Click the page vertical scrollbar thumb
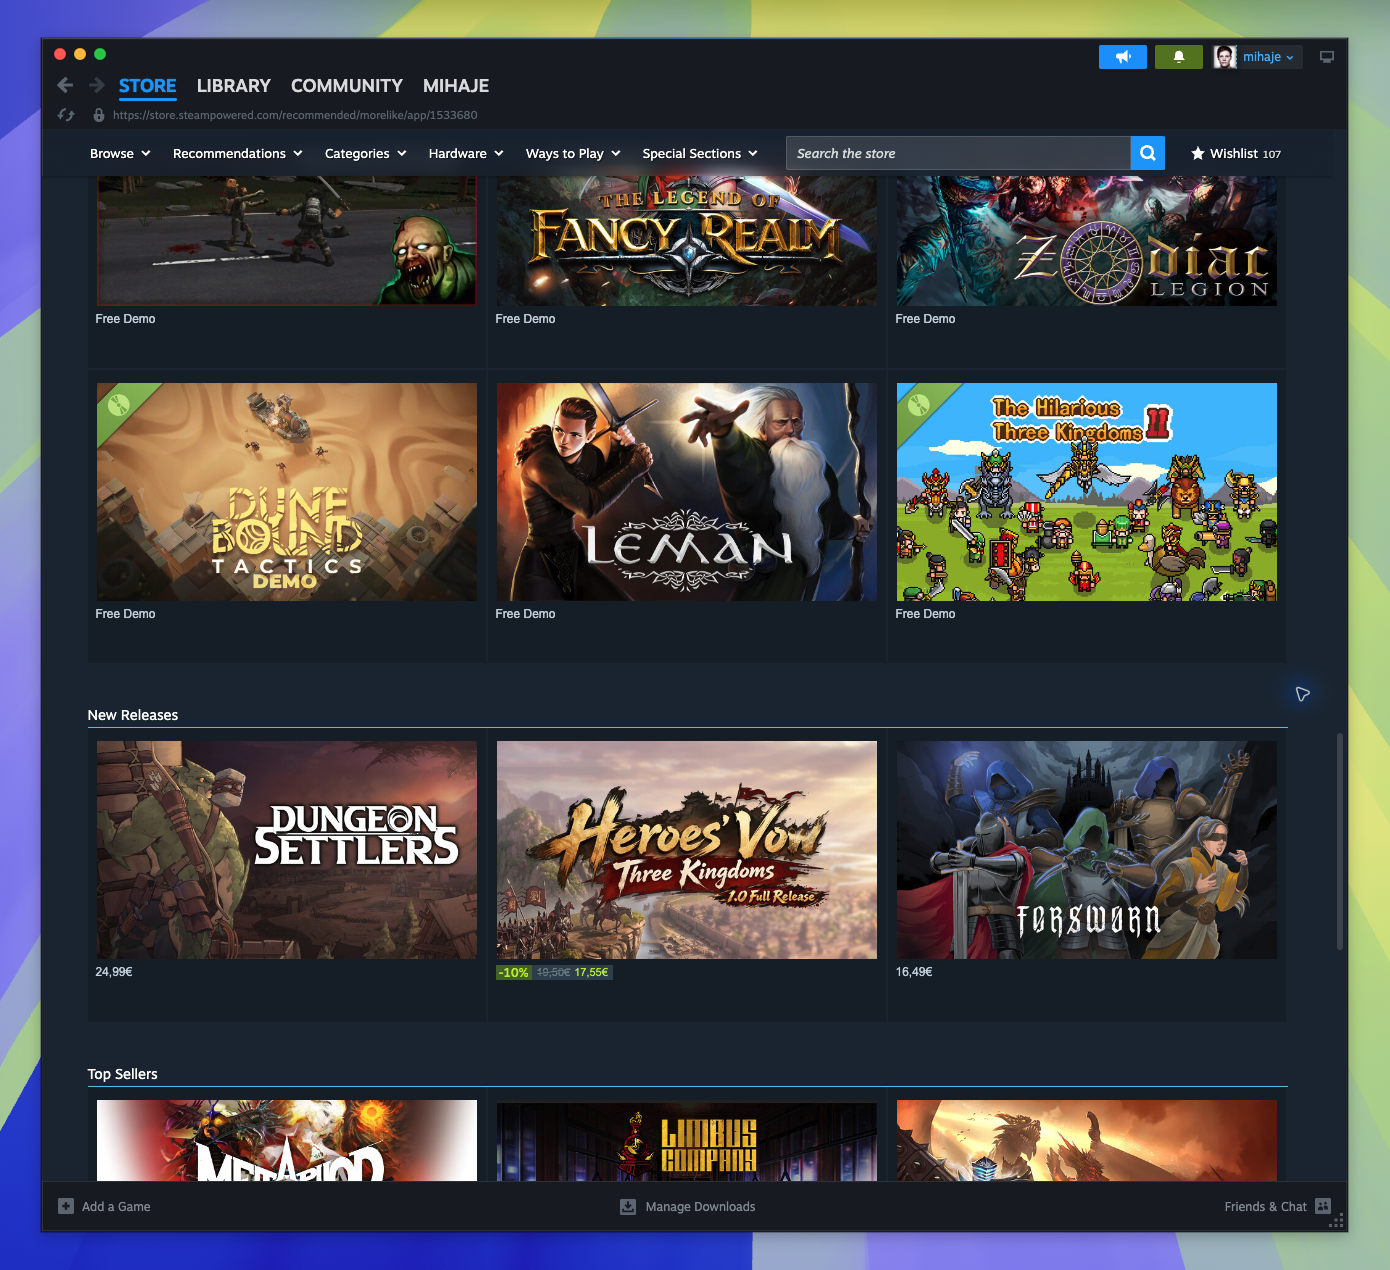1390x1270 pixels. point(1340,841)
